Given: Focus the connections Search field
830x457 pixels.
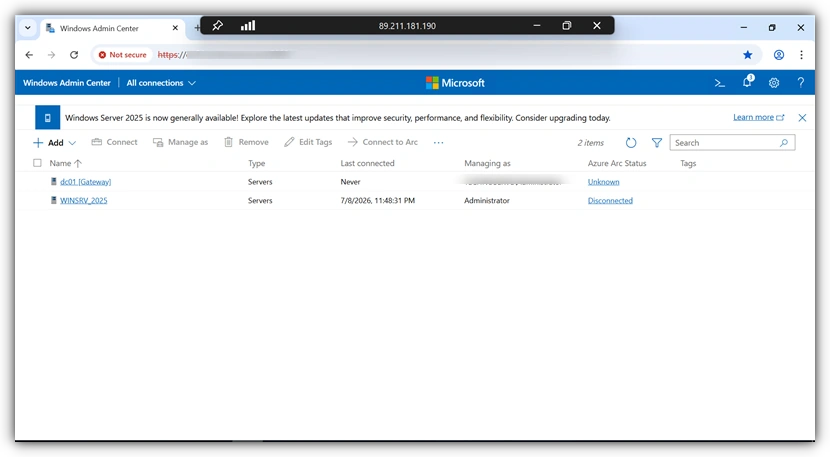Looking at the screenshot, I should point(732,142).
